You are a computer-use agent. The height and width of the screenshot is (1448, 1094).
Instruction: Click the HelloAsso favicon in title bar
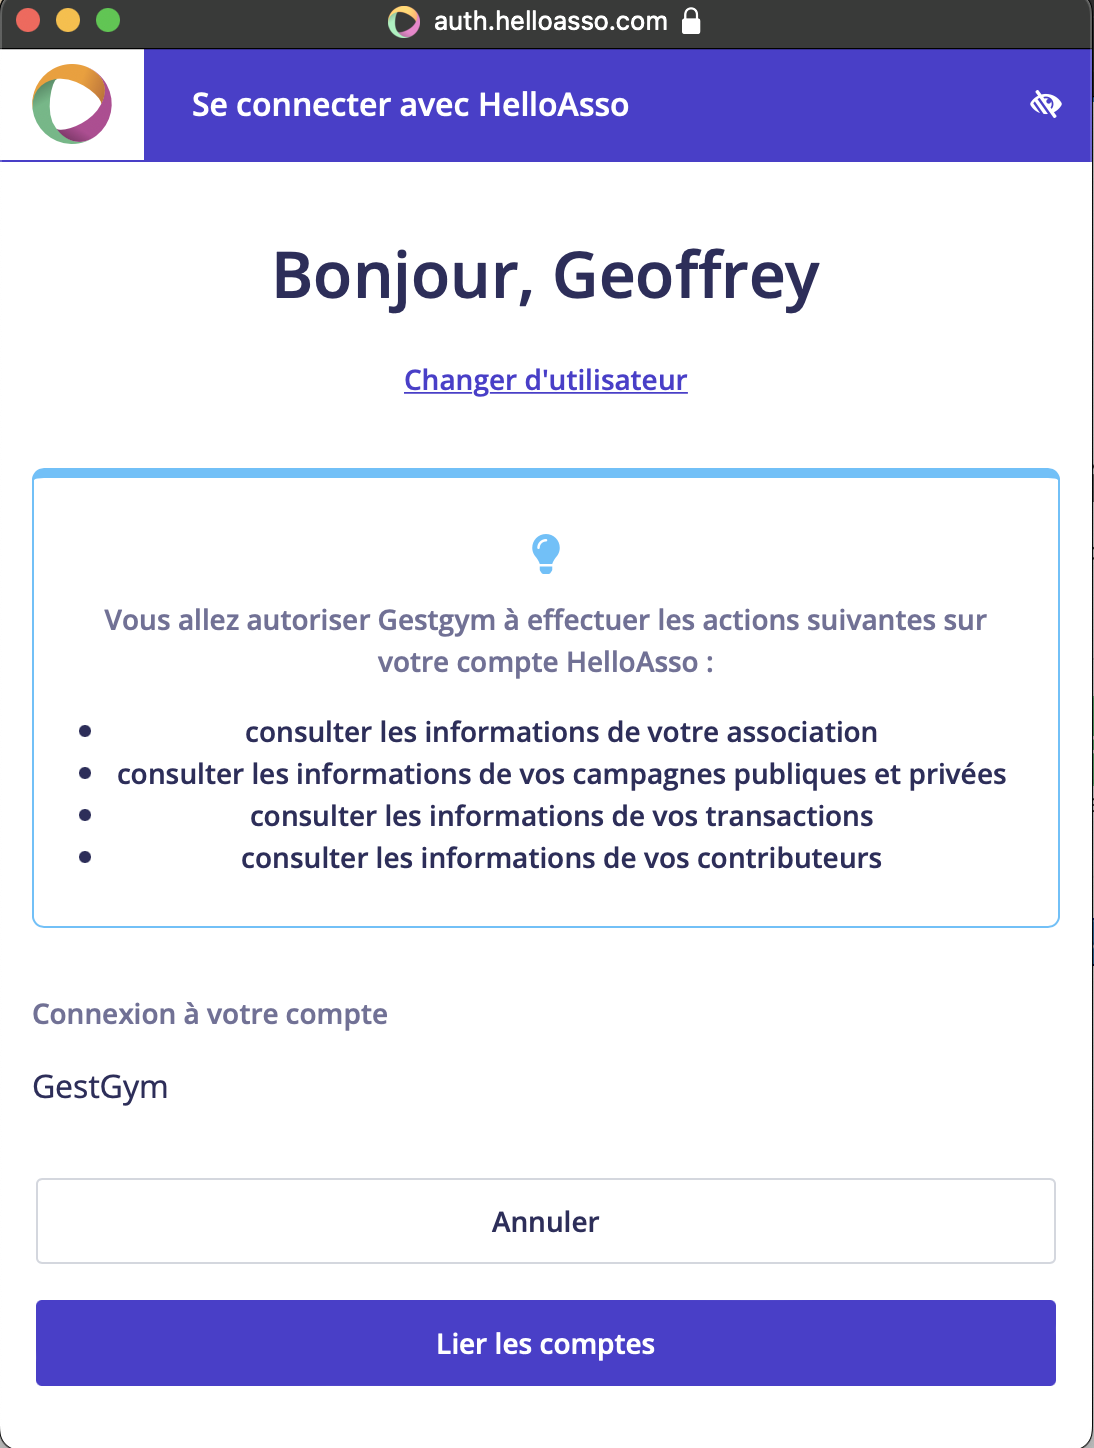point(404,21)
